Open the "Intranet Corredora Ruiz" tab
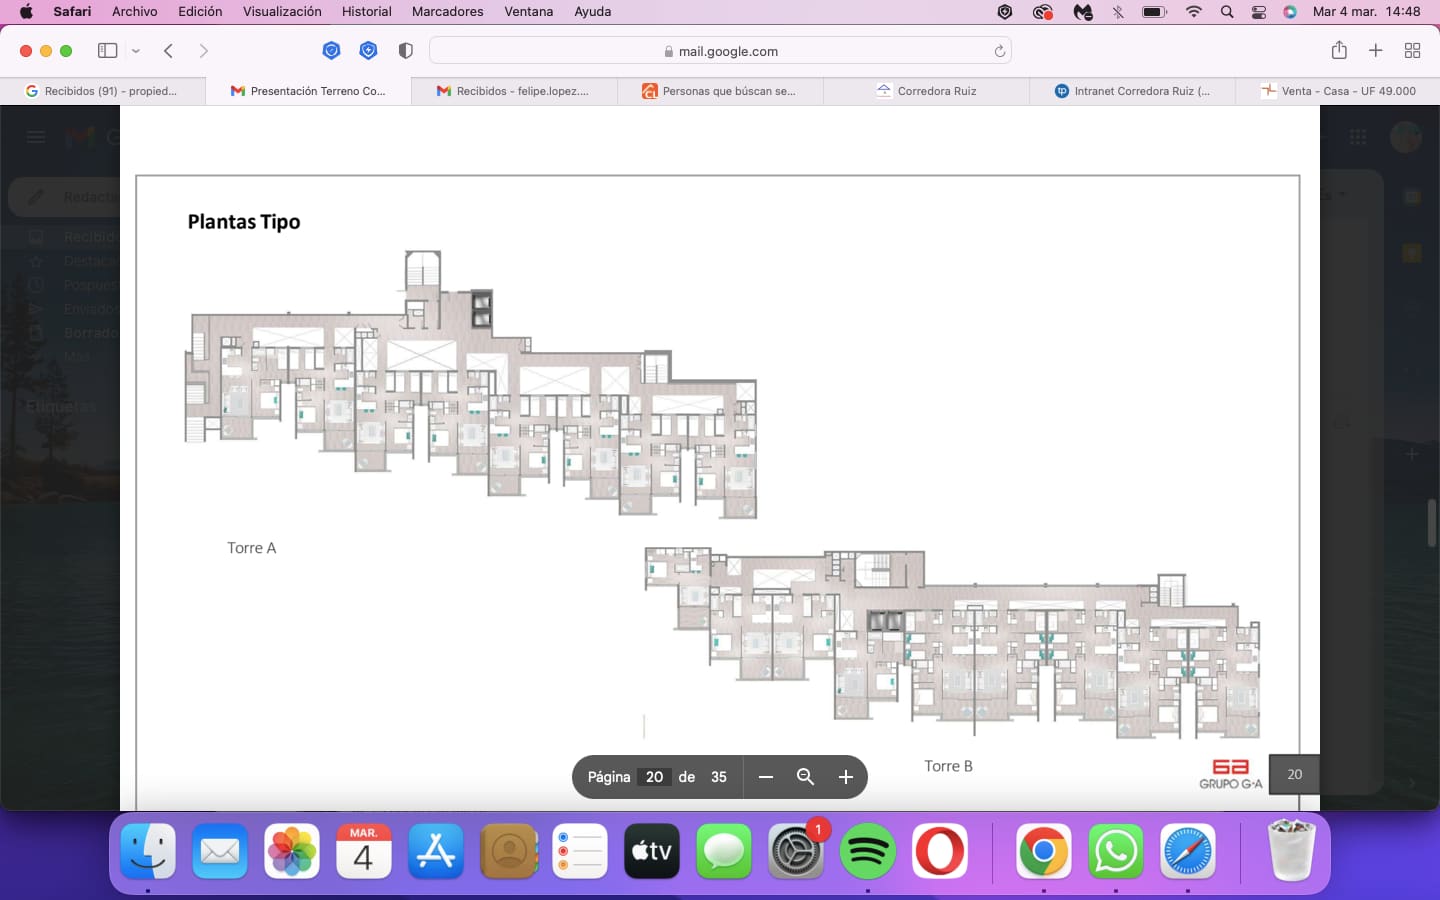The image size is (1440, 900). [x=1132, y=91]
